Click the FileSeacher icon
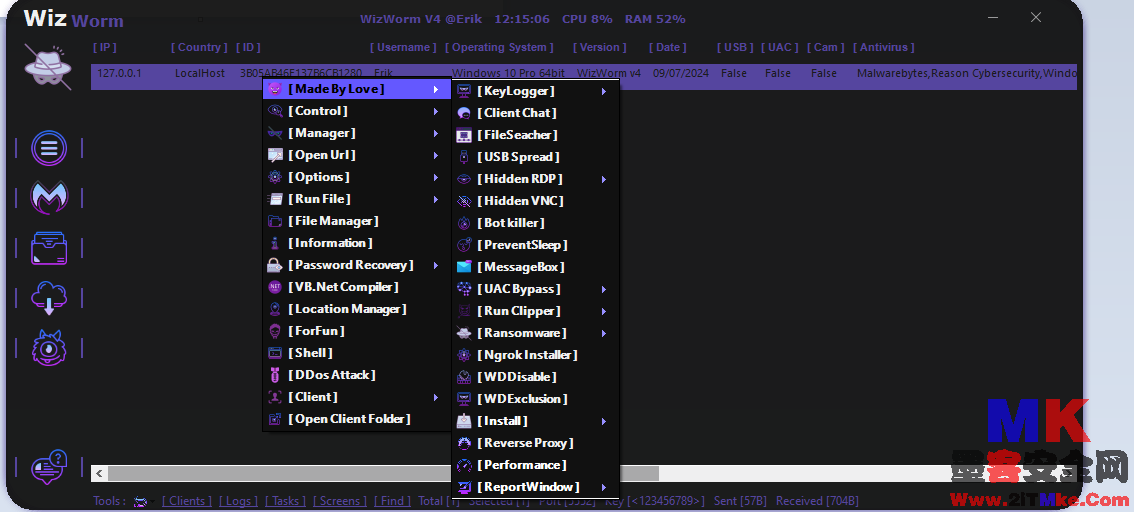The height and width of the screenshot is (512, 1134). [x=464, y=135]
